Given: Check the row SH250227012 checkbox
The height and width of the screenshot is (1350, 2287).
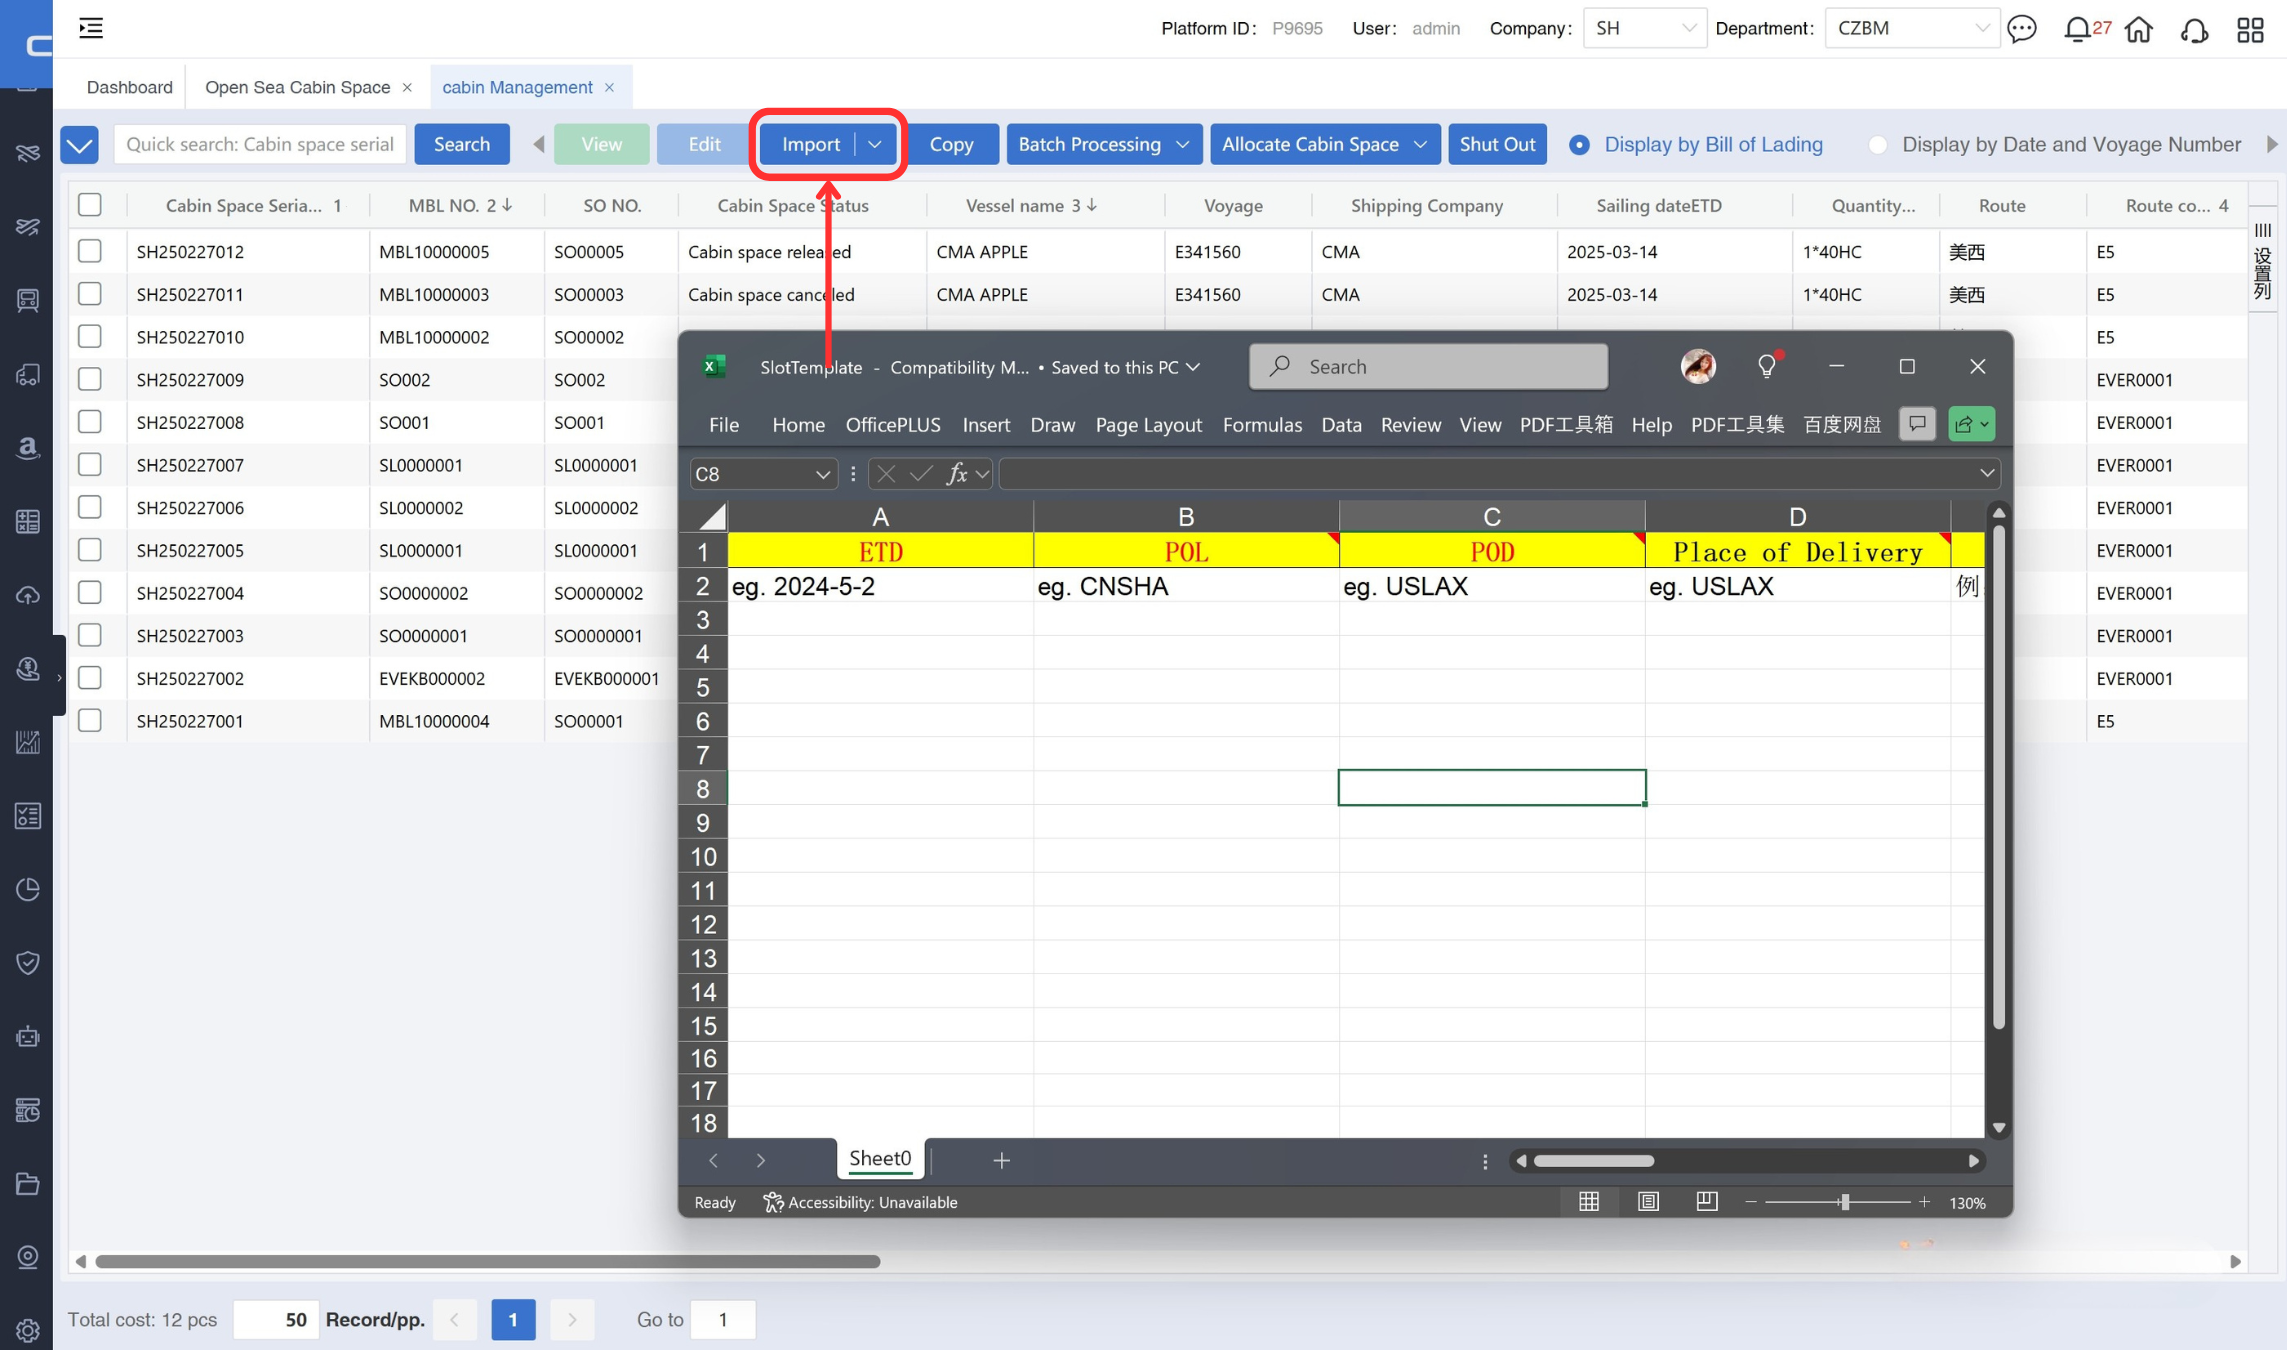Looking at the screenshot, I should tap(90, 250).
